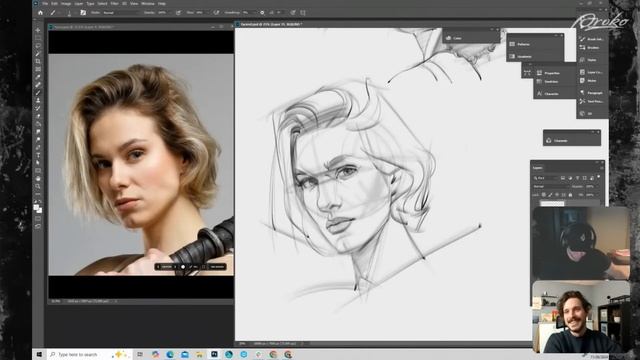This screenshot has width=640, height=360.
Task: Open the Layers blend mode Normal dropdown
Action: tap(551, 187)
